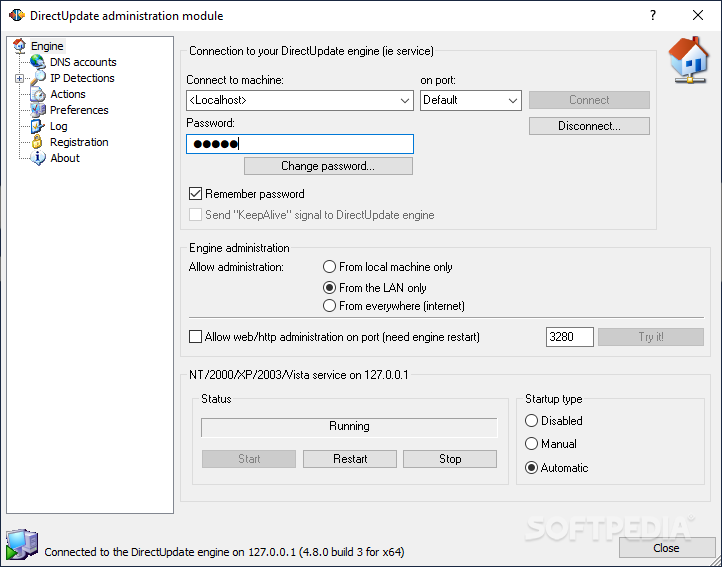
Task: Click the IP Detections magnifier icon
Action: pos(38,78)
